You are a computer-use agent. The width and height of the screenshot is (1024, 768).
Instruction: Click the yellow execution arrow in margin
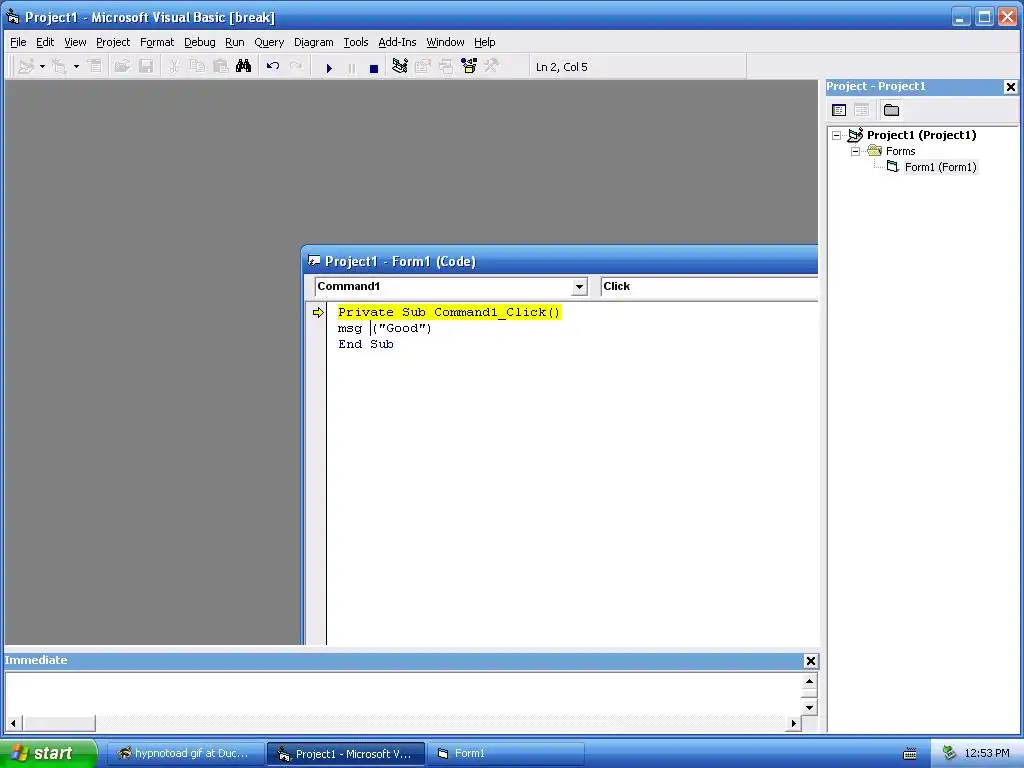[x=318, y=313]
